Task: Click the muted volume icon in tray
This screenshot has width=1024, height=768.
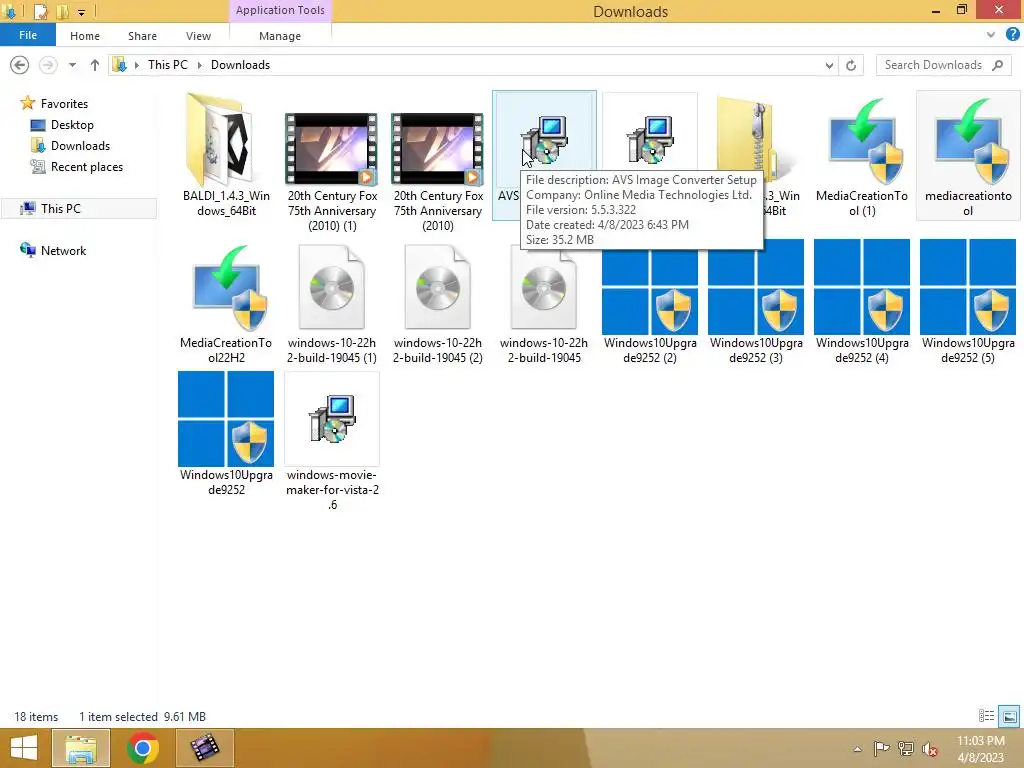Action: pos(930,749)
